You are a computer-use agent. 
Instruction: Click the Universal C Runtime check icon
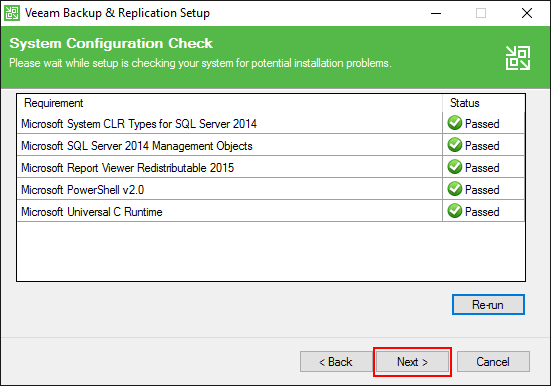coord(455,211)
